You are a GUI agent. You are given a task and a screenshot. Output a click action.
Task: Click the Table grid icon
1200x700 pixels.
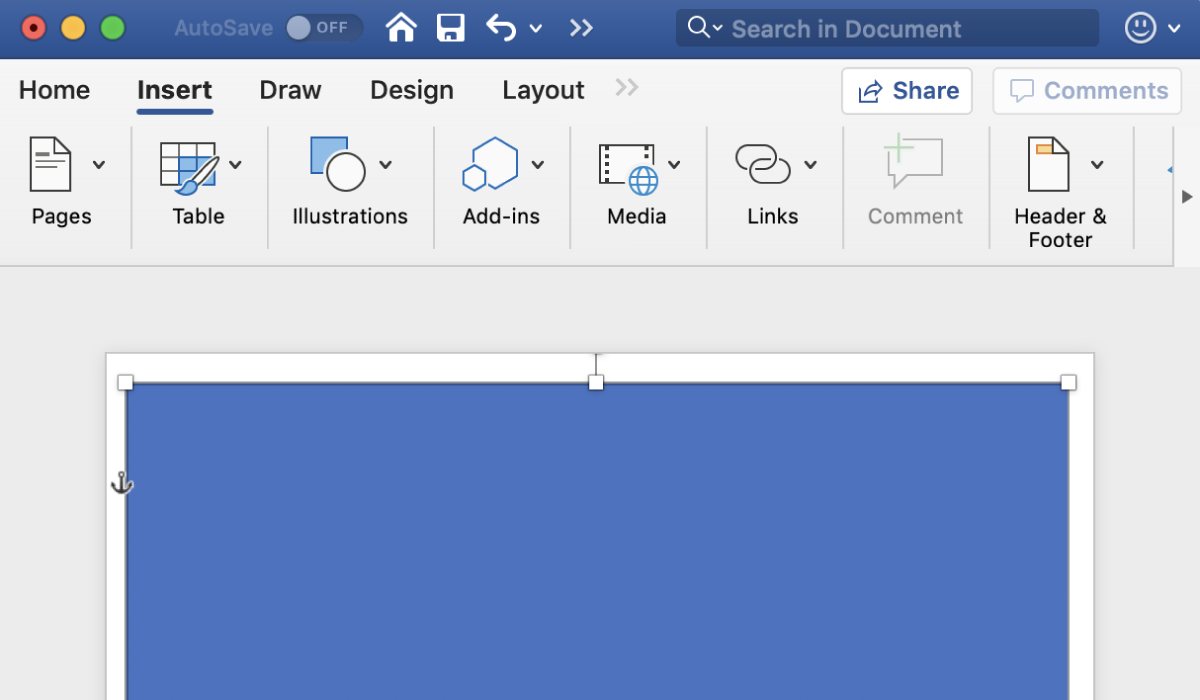click(x=188, y=165)
